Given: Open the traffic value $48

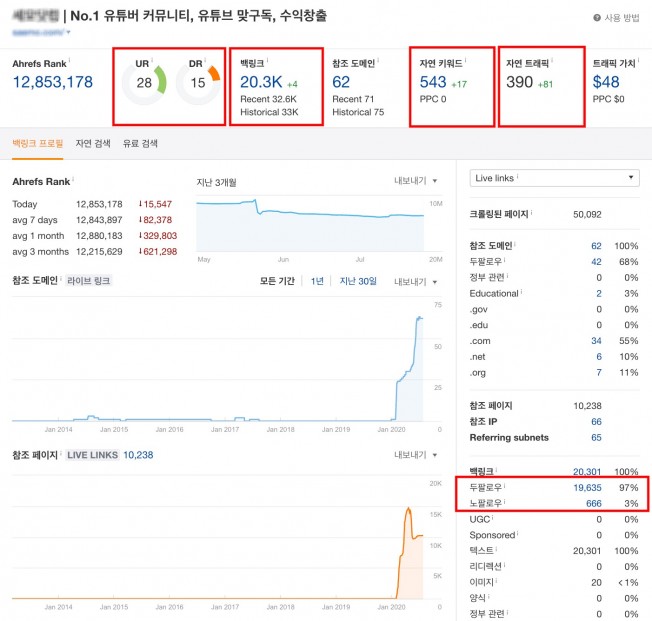Looking at the screenshot, I should click(606, 82).
